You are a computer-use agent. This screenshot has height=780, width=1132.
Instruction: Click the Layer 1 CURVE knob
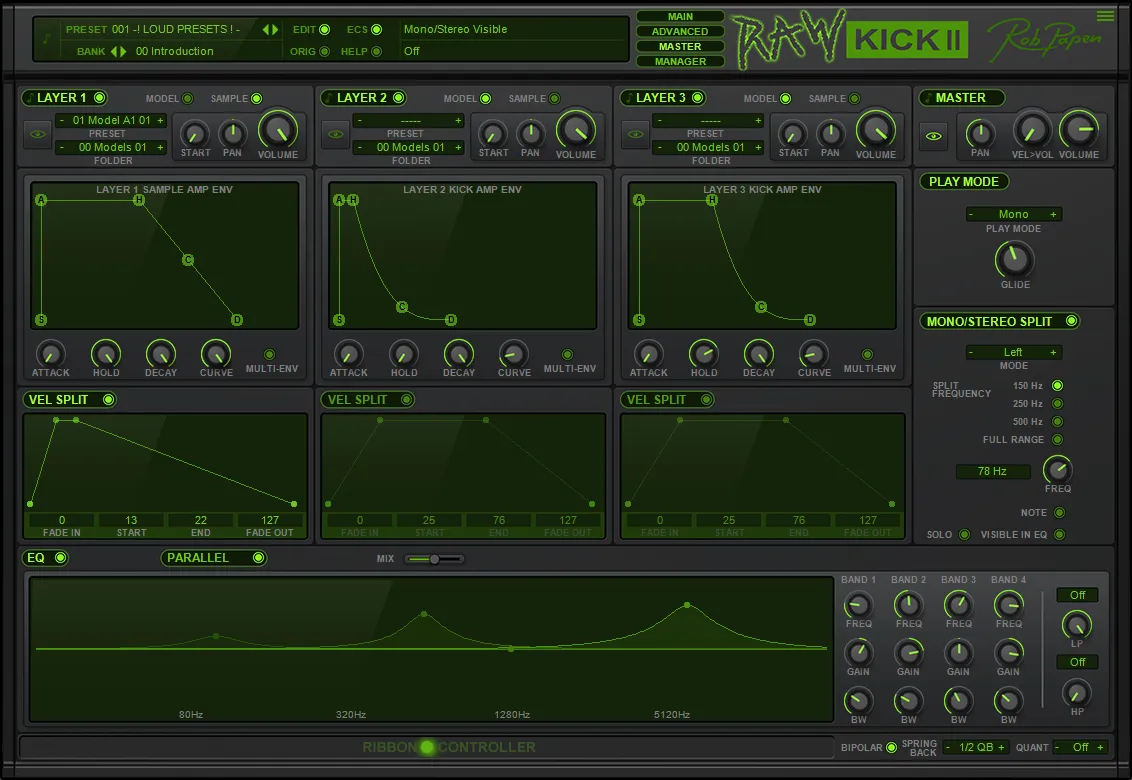click(215, 354)
